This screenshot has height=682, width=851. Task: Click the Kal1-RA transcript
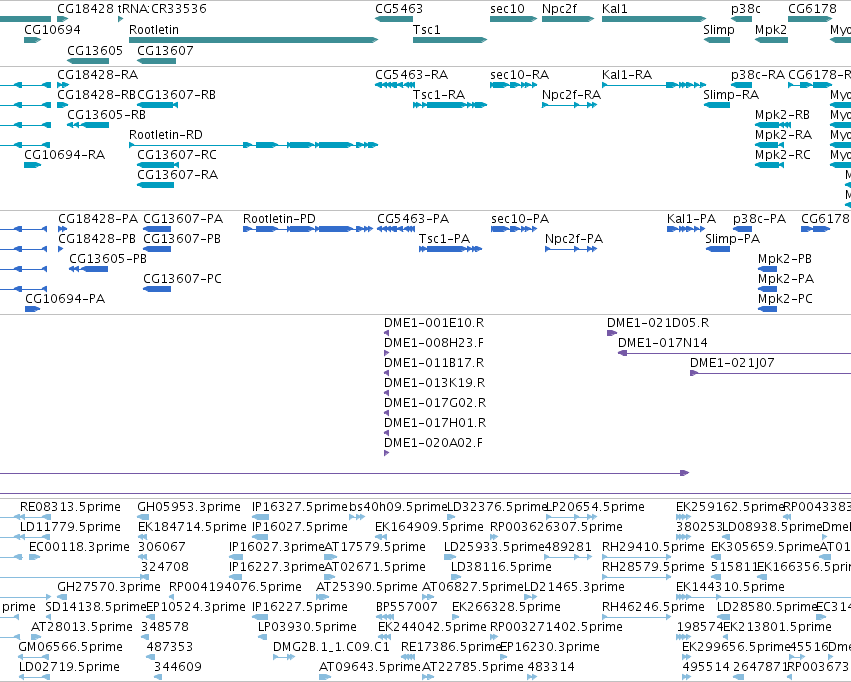pyautogui.click(x=654, y=85)
